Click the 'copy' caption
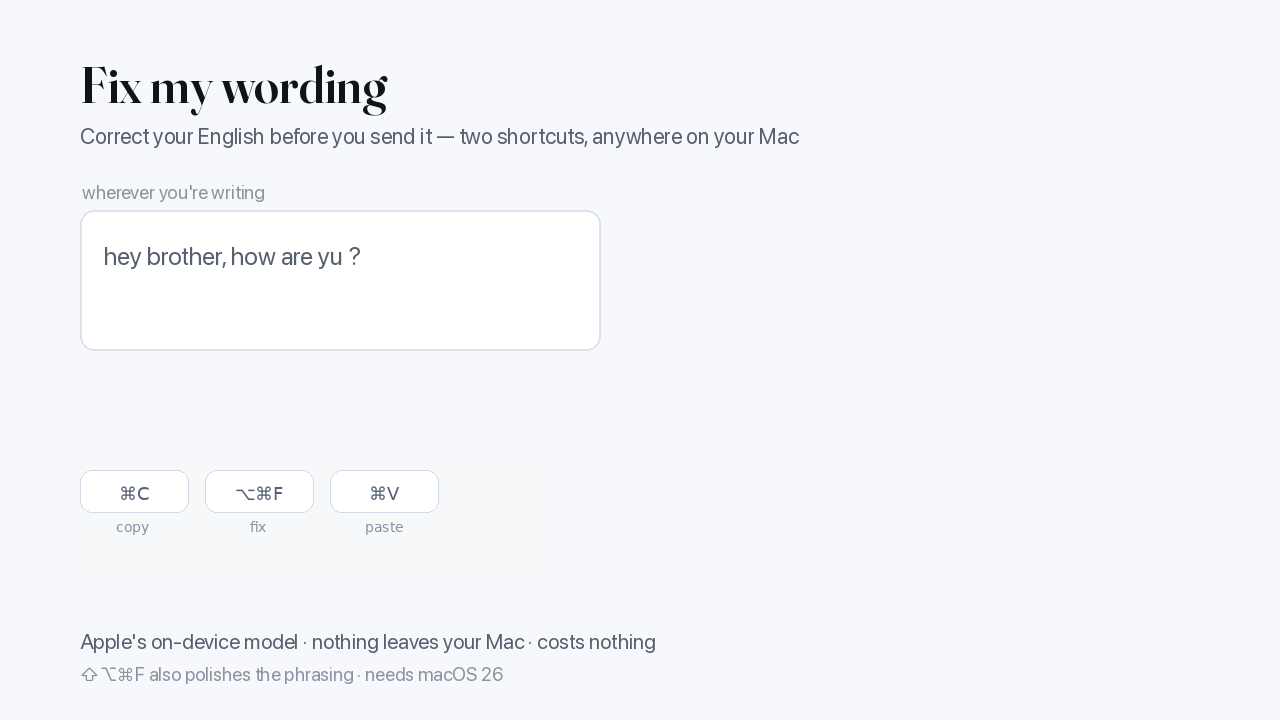 click(x=132, y=527)
